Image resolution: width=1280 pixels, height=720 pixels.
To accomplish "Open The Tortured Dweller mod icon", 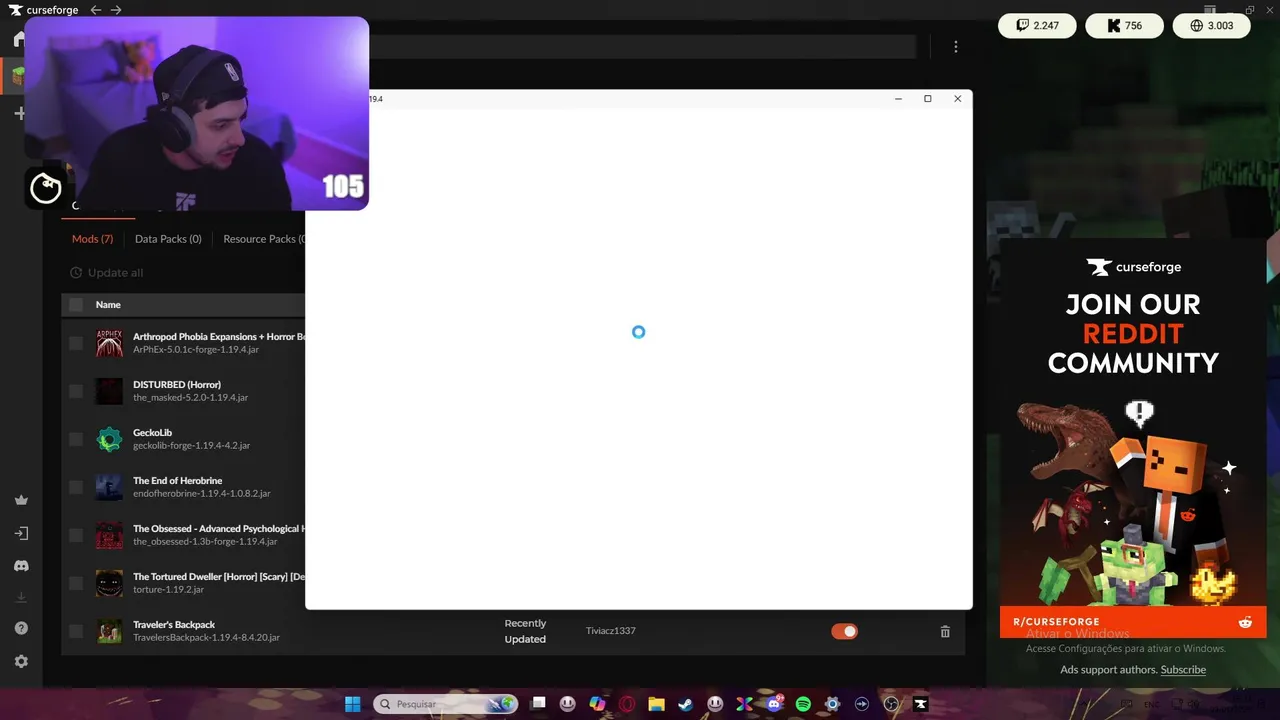I will point(109,583).
